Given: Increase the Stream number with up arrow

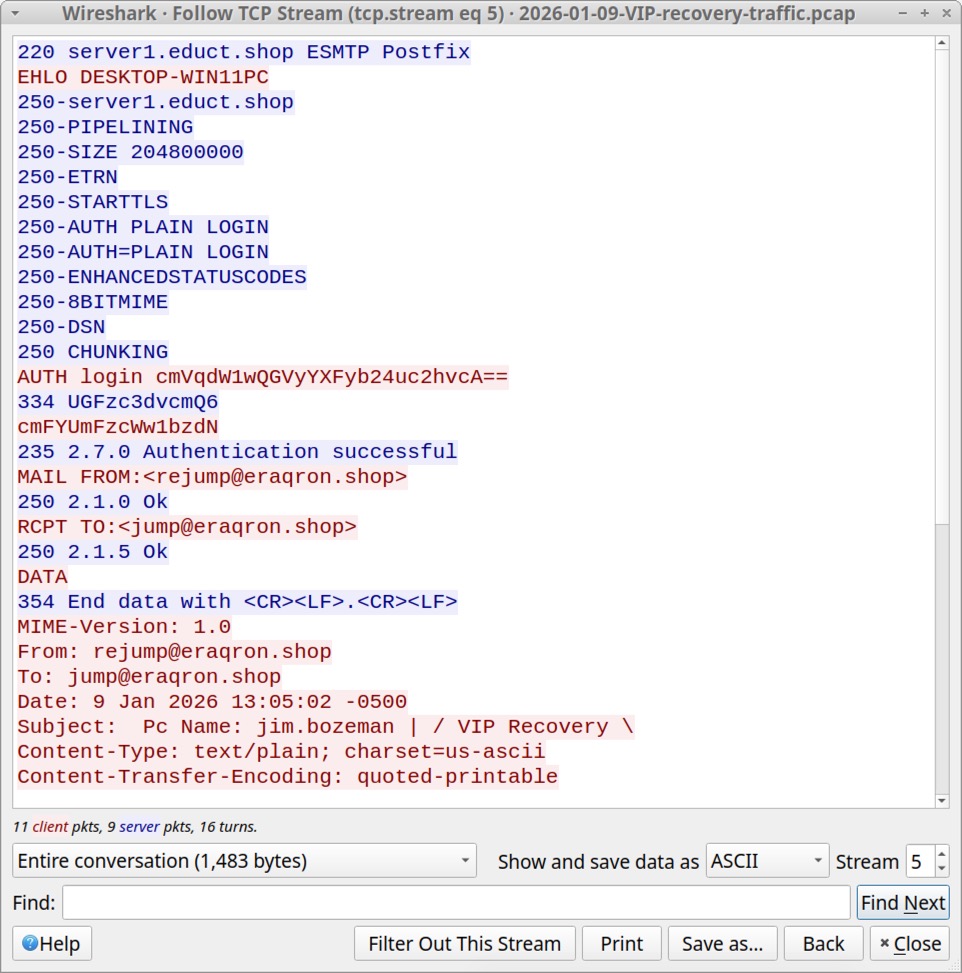Looking at the screenshot, I should (941, 854).
